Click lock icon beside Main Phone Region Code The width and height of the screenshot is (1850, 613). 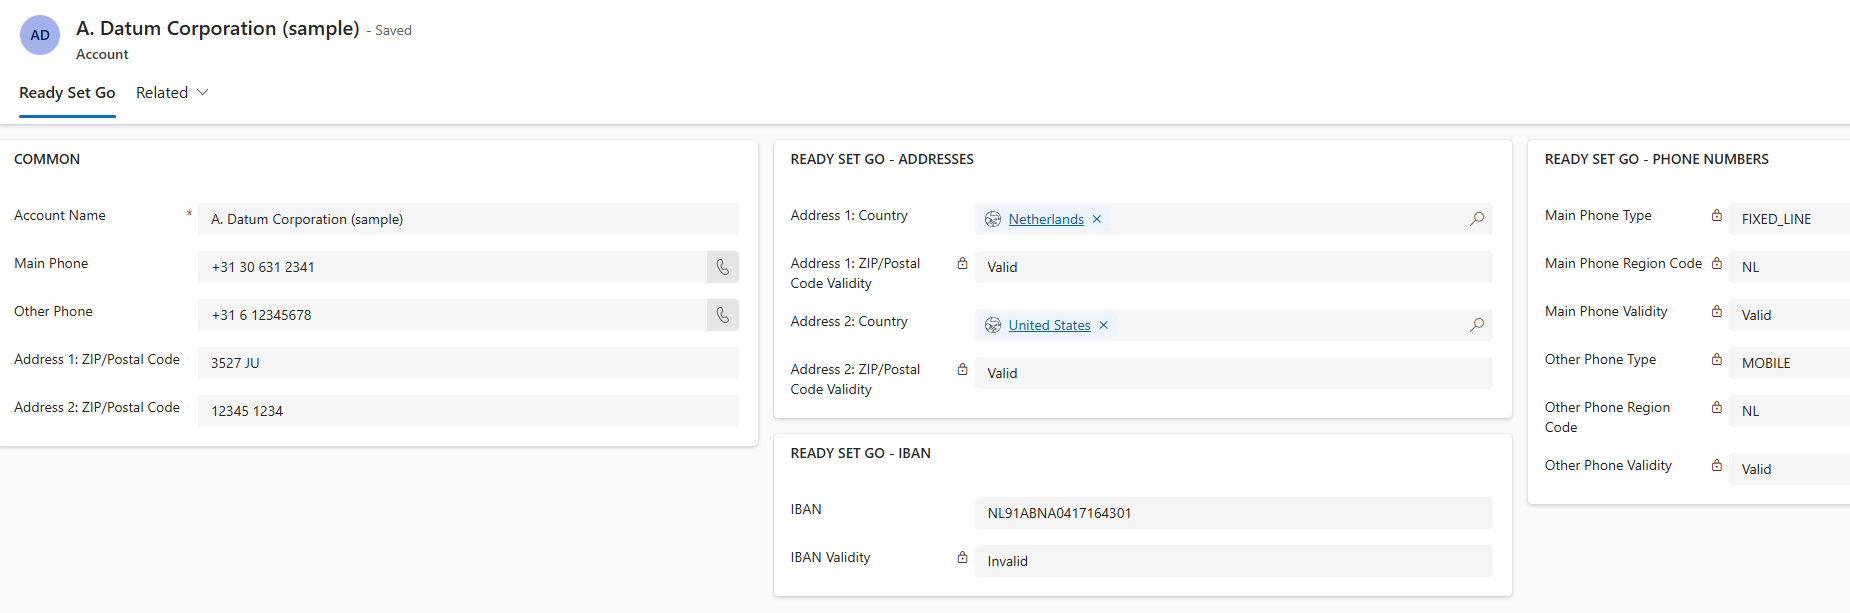[1717, 263]
